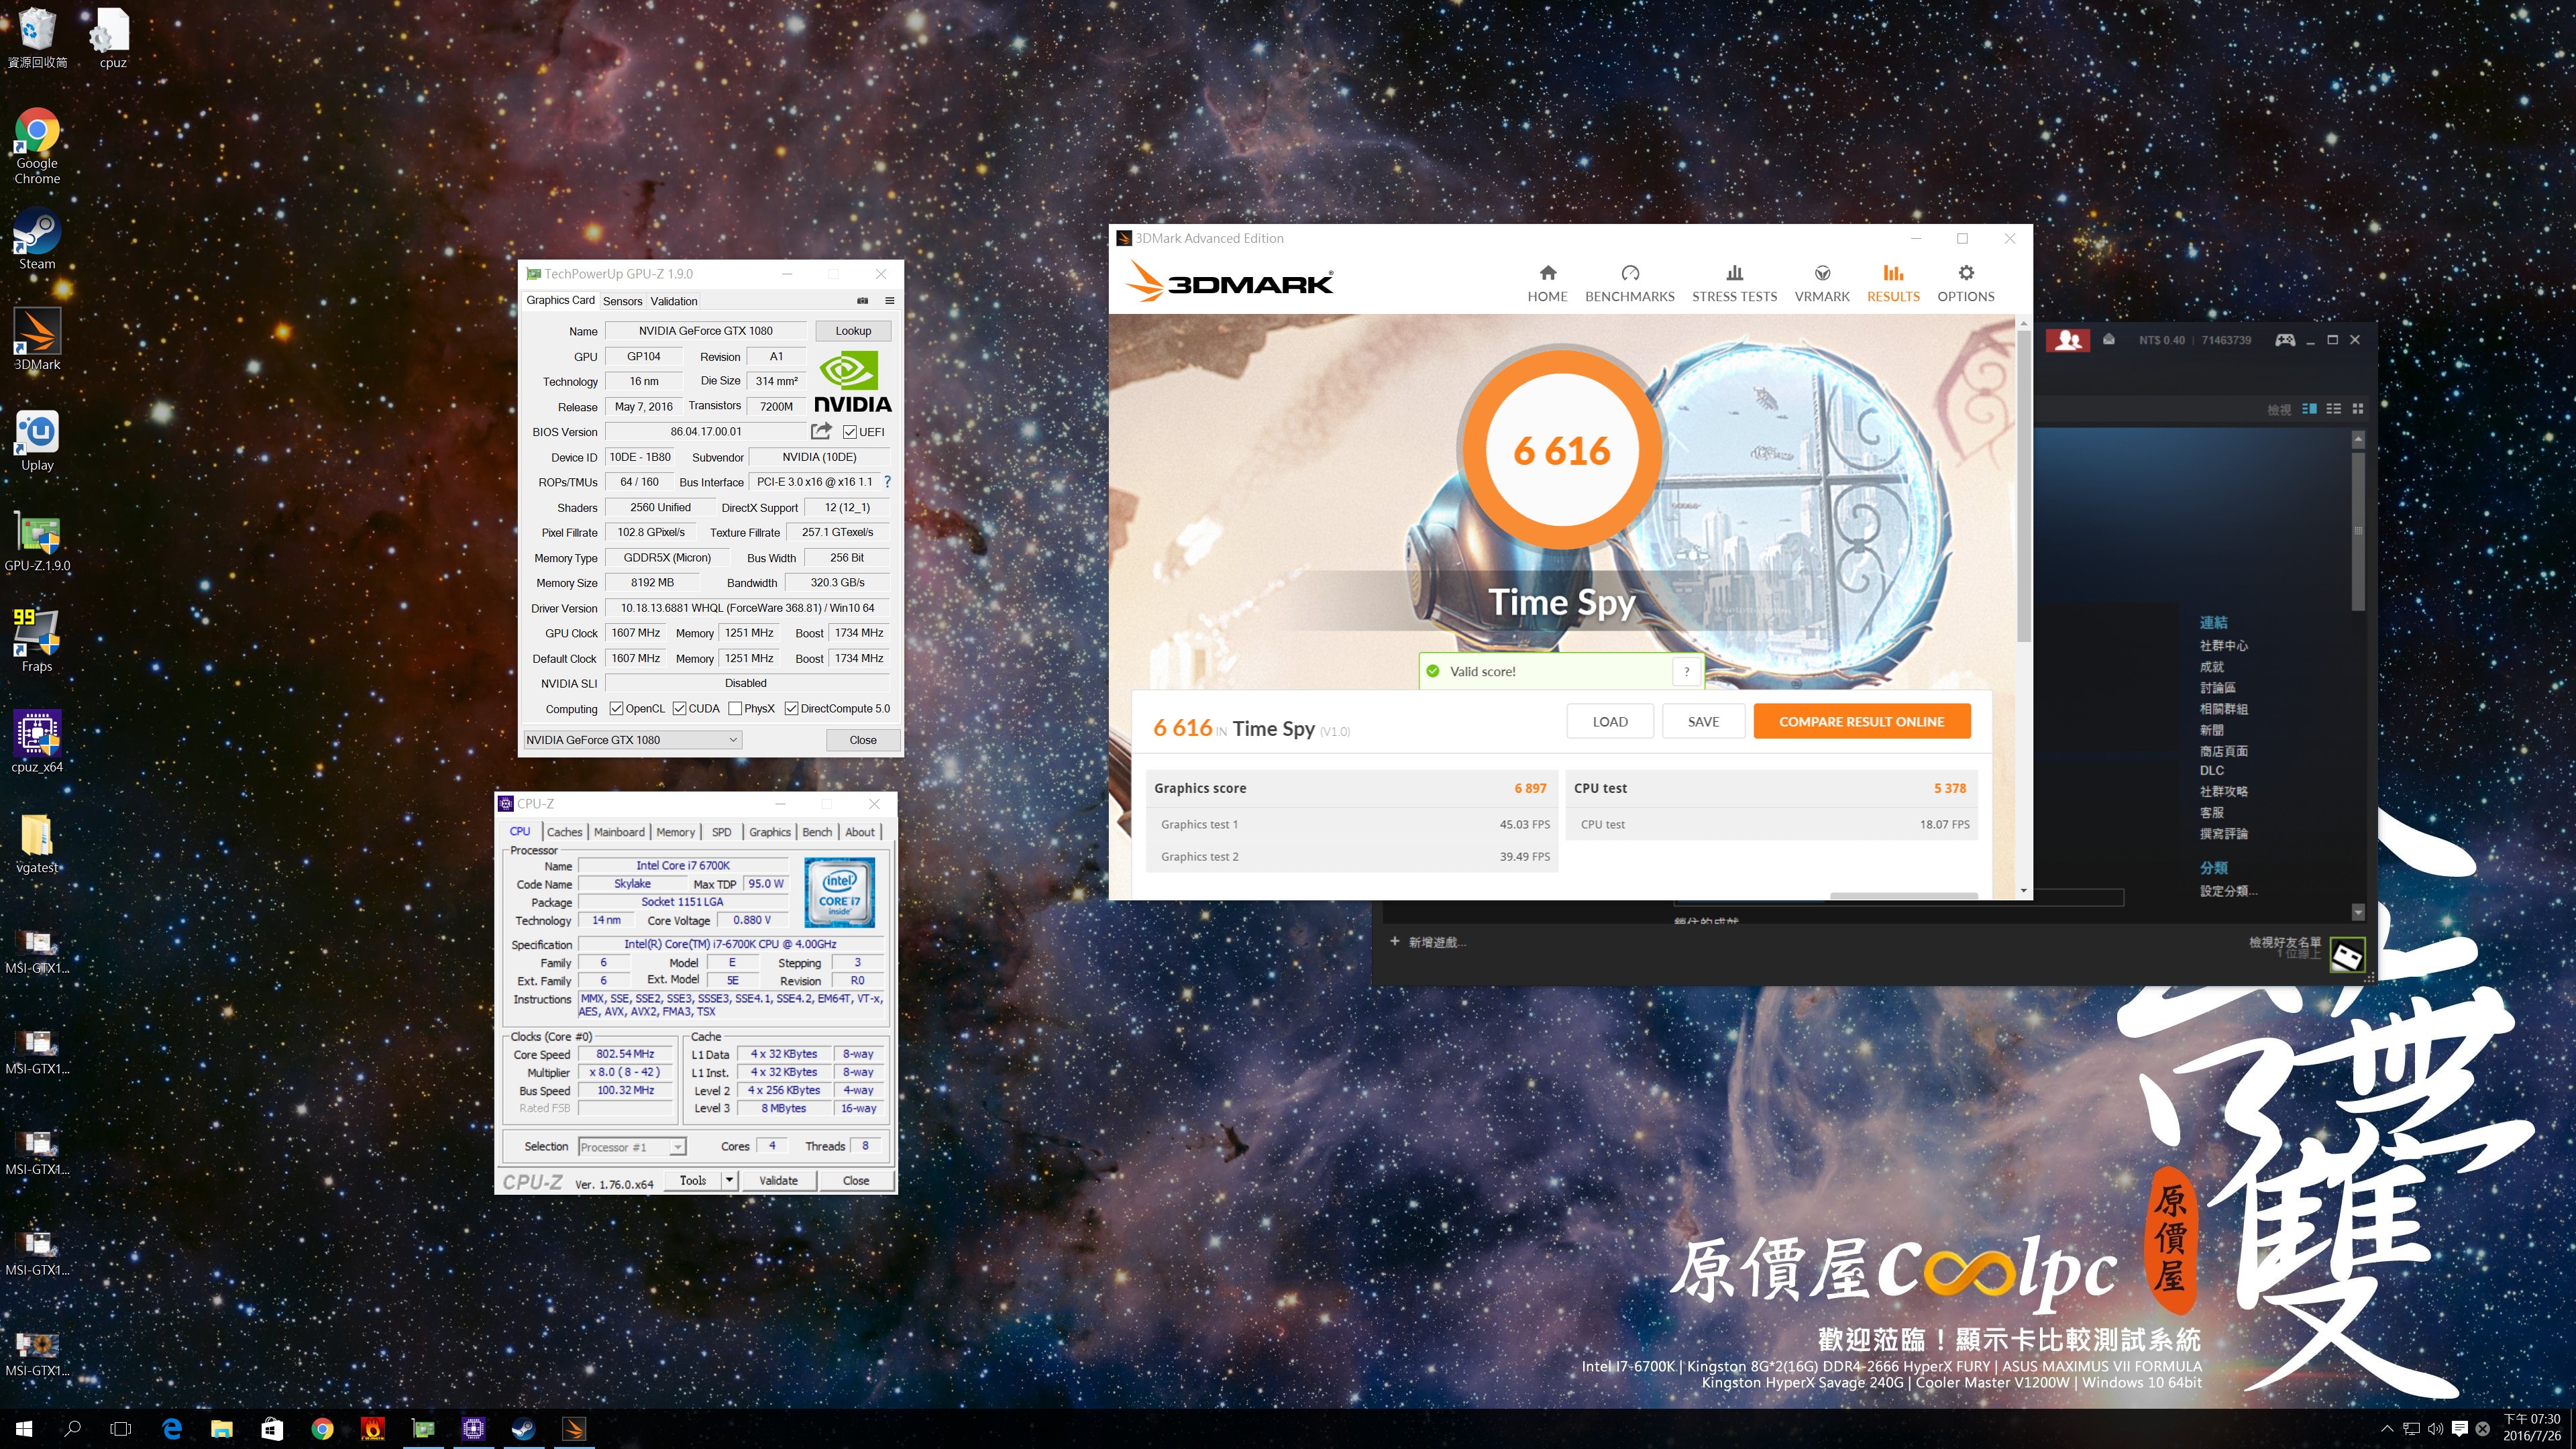This screenshot has height=1449, width=2576.
Task: Open the Steam desktop shortcut
Action: click(x=37, y=239)
